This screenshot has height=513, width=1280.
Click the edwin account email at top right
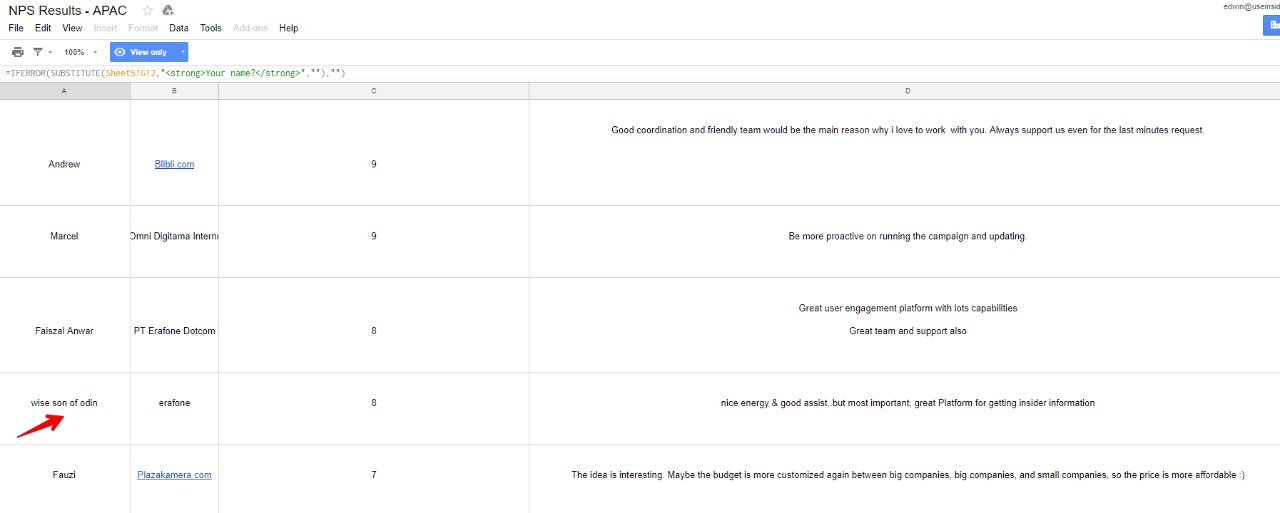coord(1250,6)
